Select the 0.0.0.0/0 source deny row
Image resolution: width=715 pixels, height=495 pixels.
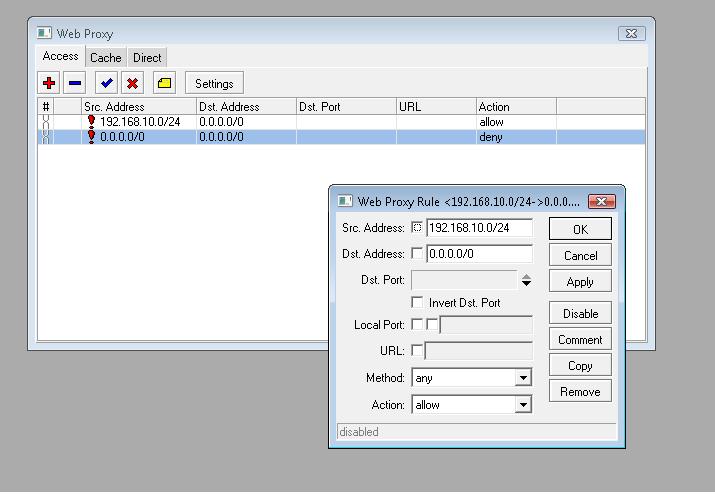[342, 137]
